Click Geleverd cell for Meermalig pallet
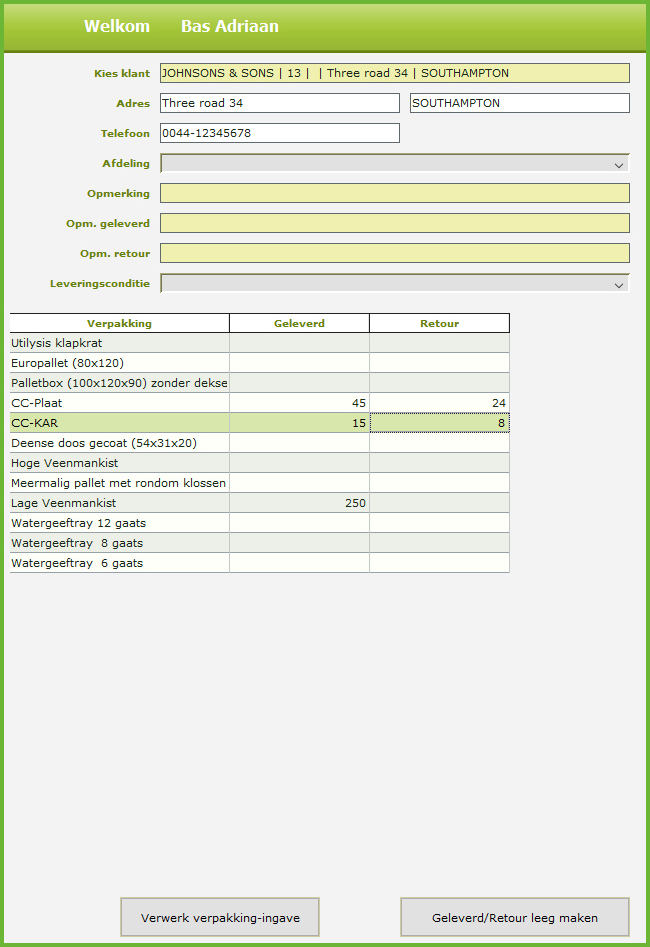 [300, 483]
